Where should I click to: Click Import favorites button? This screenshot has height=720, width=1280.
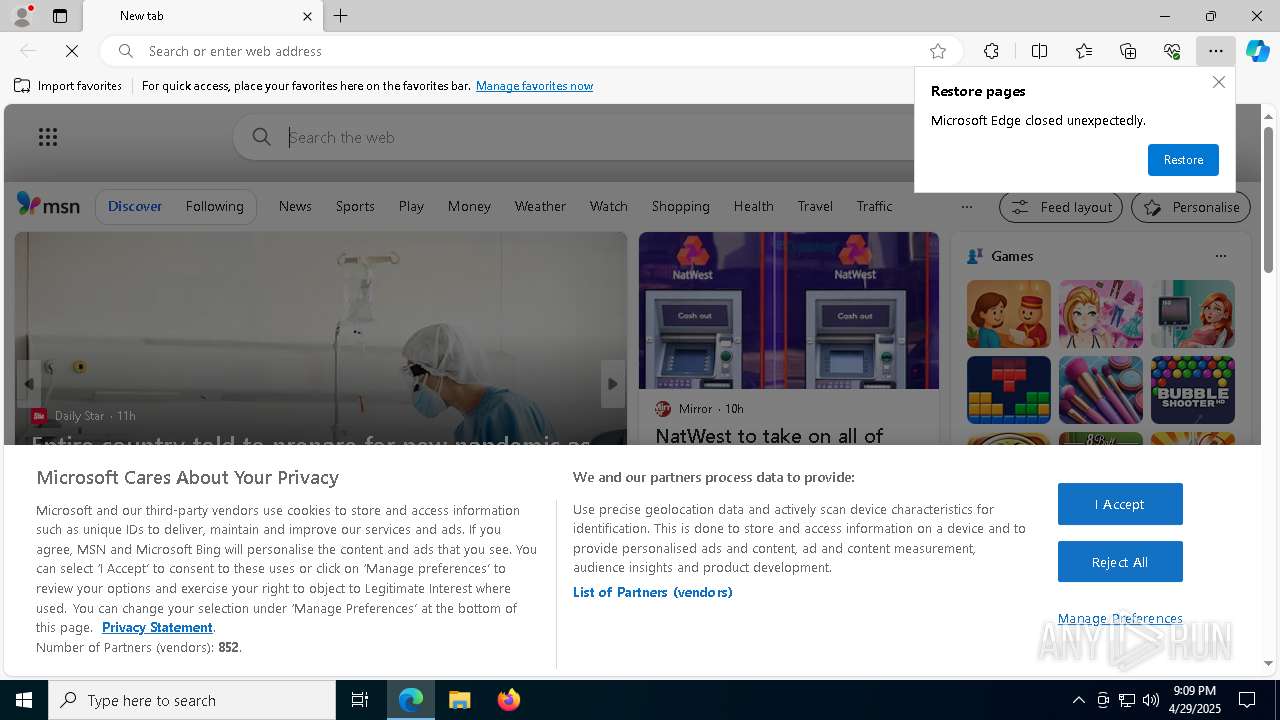(68, 86)
